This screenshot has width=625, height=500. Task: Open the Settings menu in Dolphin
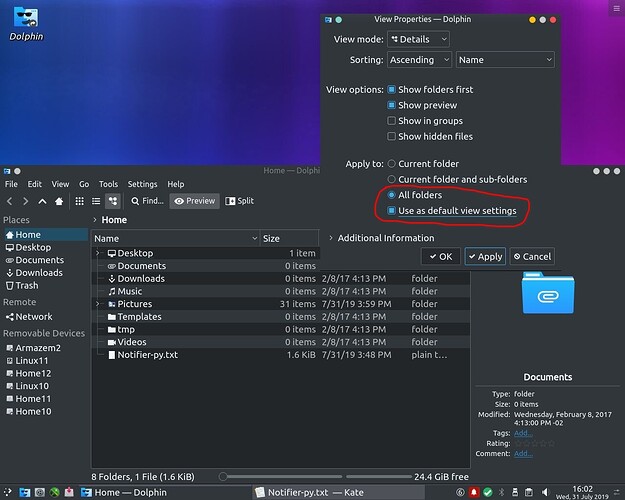[x=142, y=184]
